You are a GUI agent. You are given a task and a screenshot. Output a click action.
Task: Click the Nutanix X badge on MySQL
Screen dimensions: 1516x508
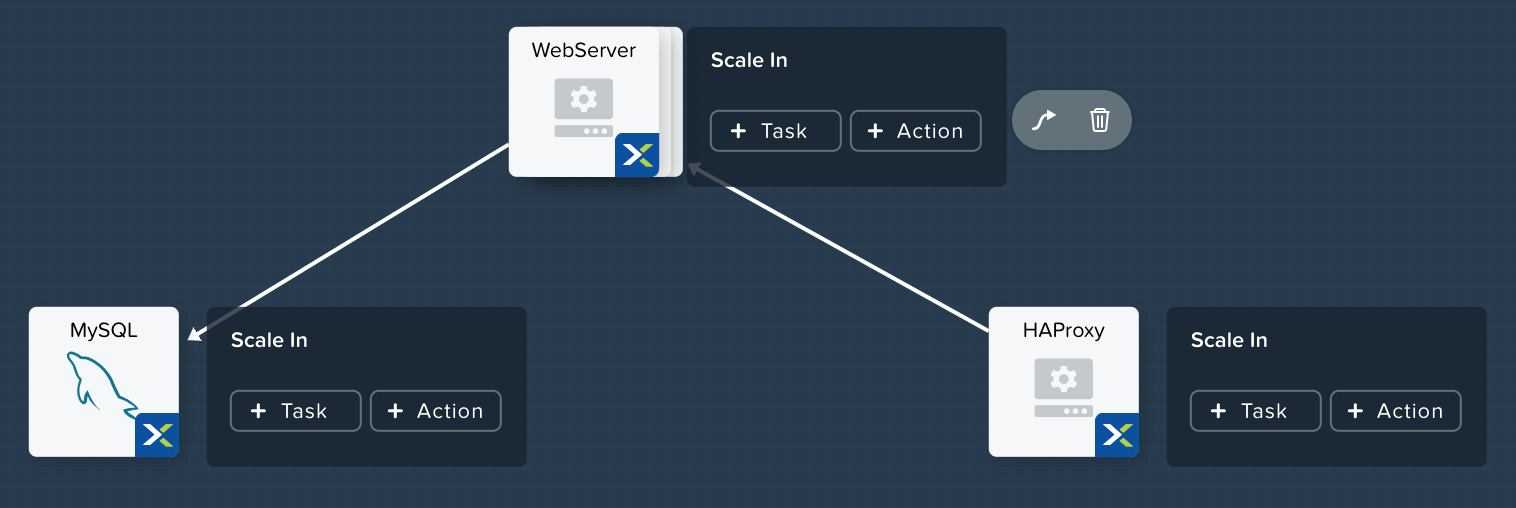pos(157,435)
